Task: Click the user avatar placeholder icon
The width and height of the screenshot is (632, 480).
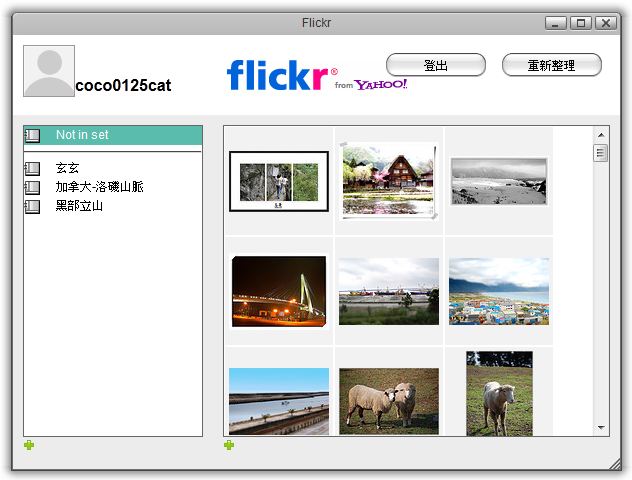Action: [x=49, y=71]
